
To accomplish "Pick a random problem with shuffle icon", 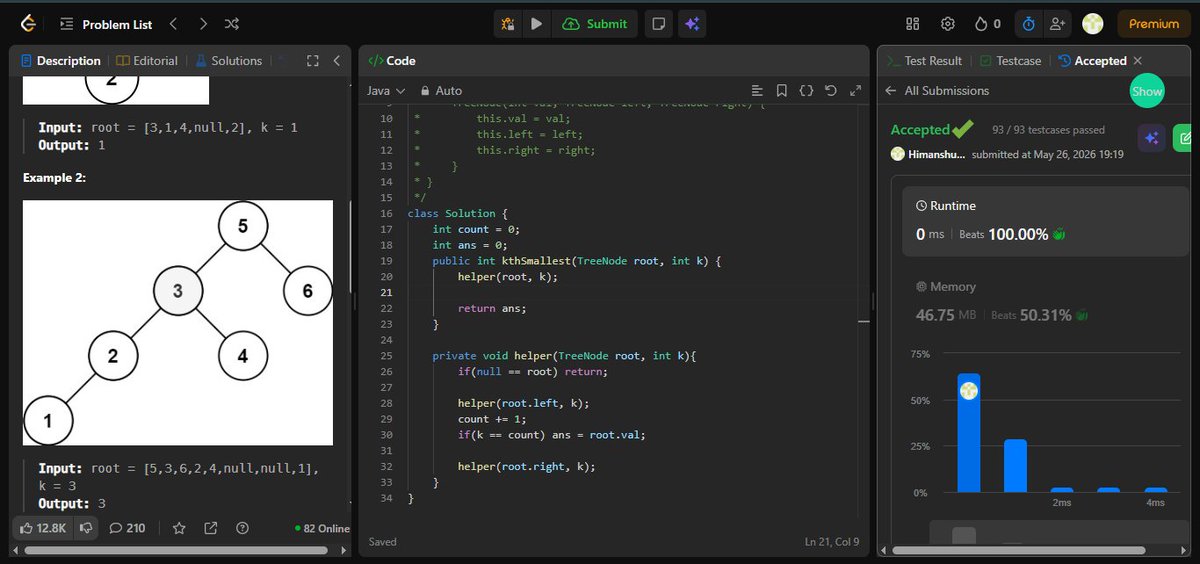I will pos(232,23).
